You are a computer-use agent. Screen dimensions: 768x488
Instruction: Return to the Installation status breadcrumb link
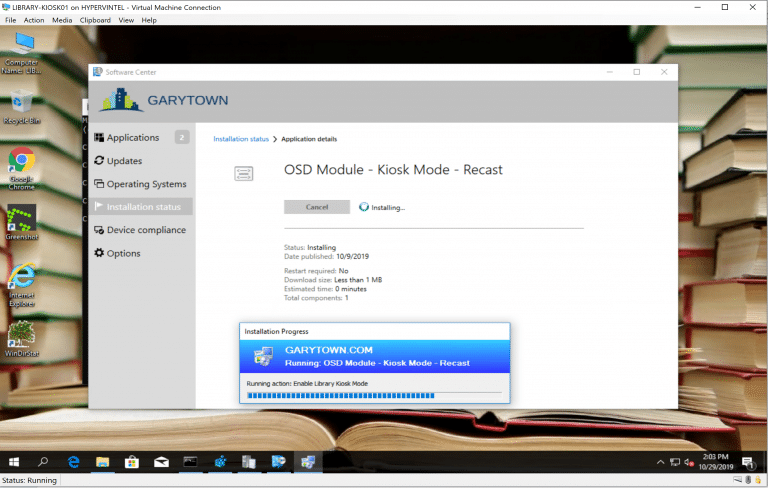pyautogui.click(x=241, y=139)
